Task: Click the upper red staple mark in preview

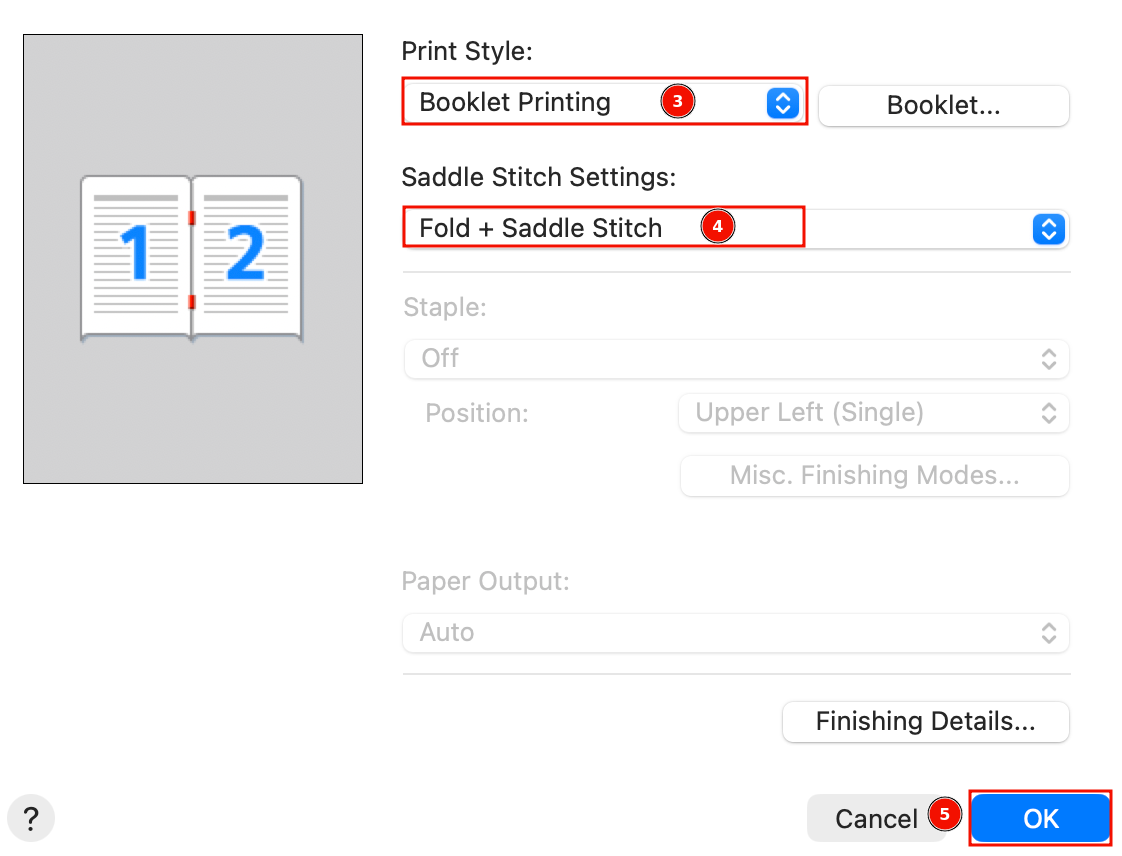Action: [192, 218]
